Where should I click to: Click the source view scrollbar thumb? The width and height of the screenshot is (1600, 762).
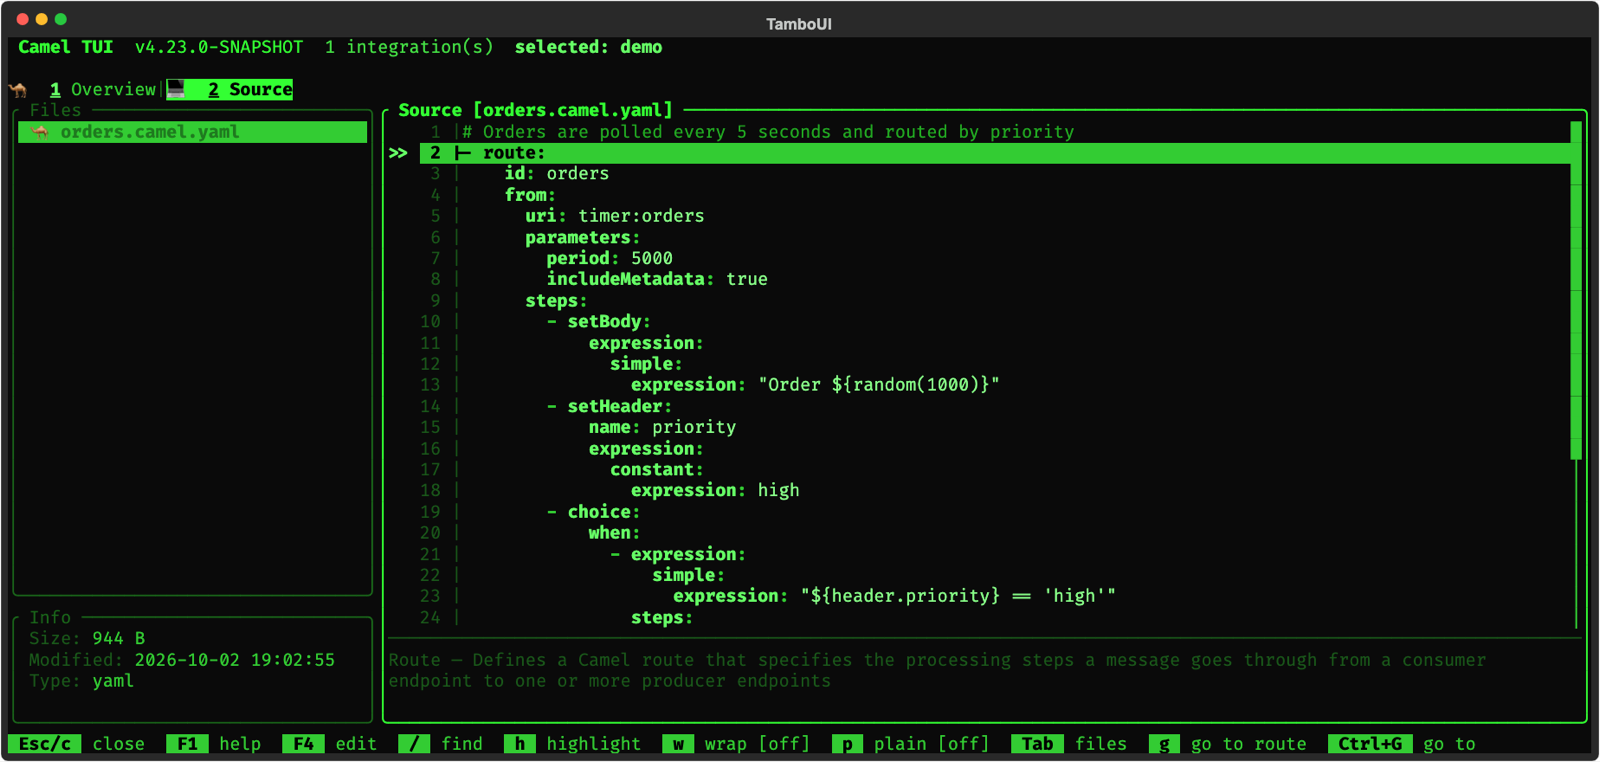(x=1576, y=290)
